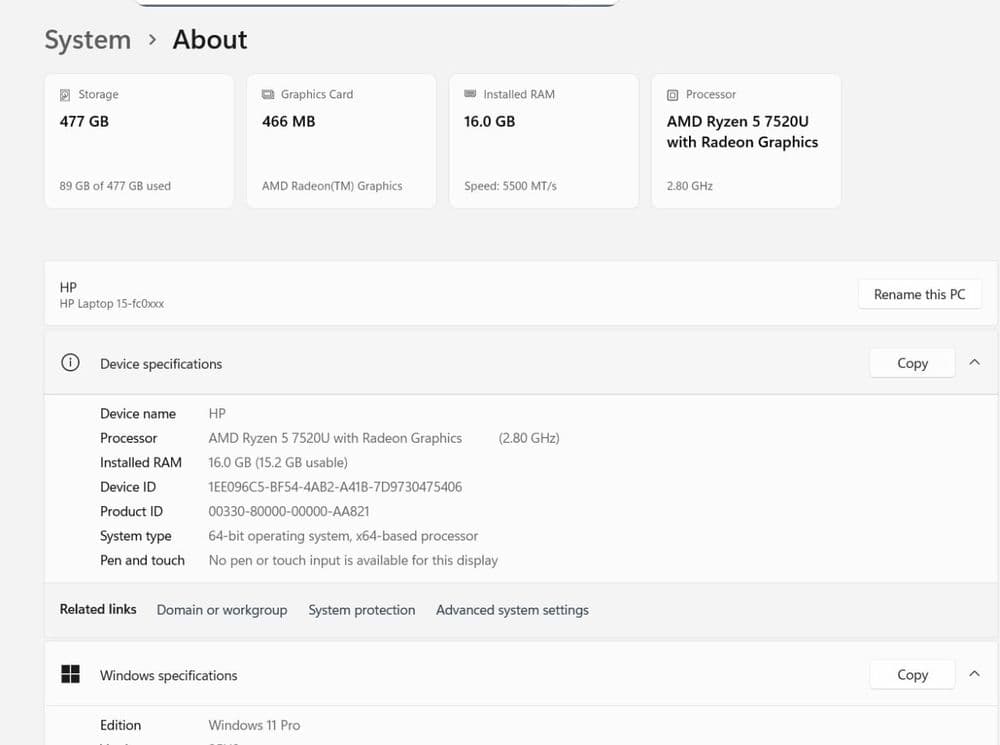1000x745 pixels.
Task: Click the Windows 11 Pro edition value
Action: tap(254, 725)
